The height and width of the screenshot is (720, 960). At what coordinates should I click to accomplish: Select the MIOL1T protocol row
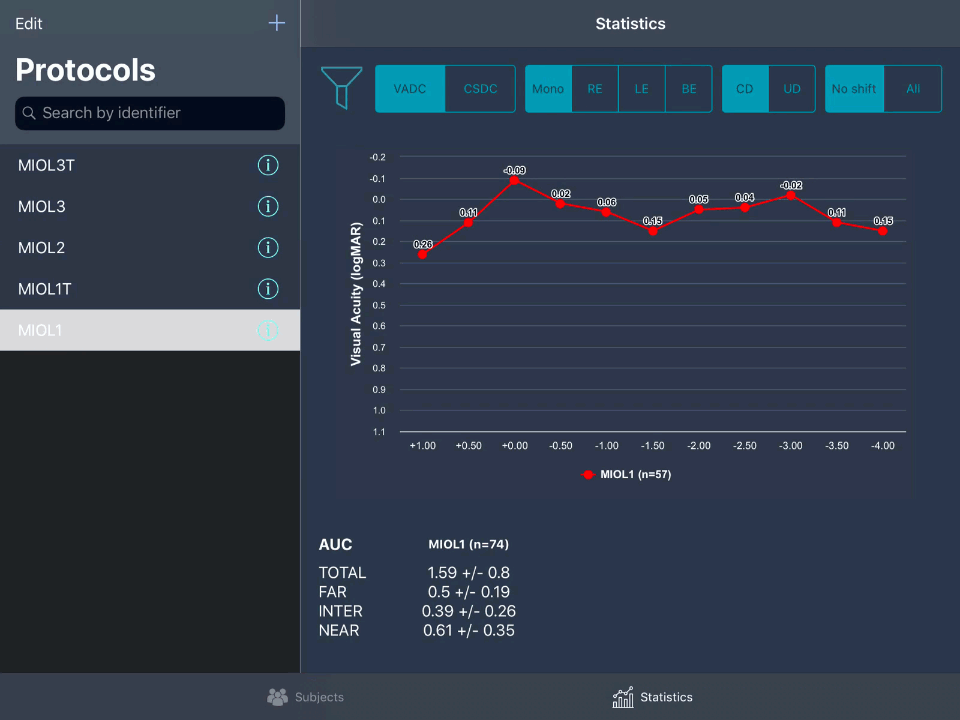coord(150,288)
